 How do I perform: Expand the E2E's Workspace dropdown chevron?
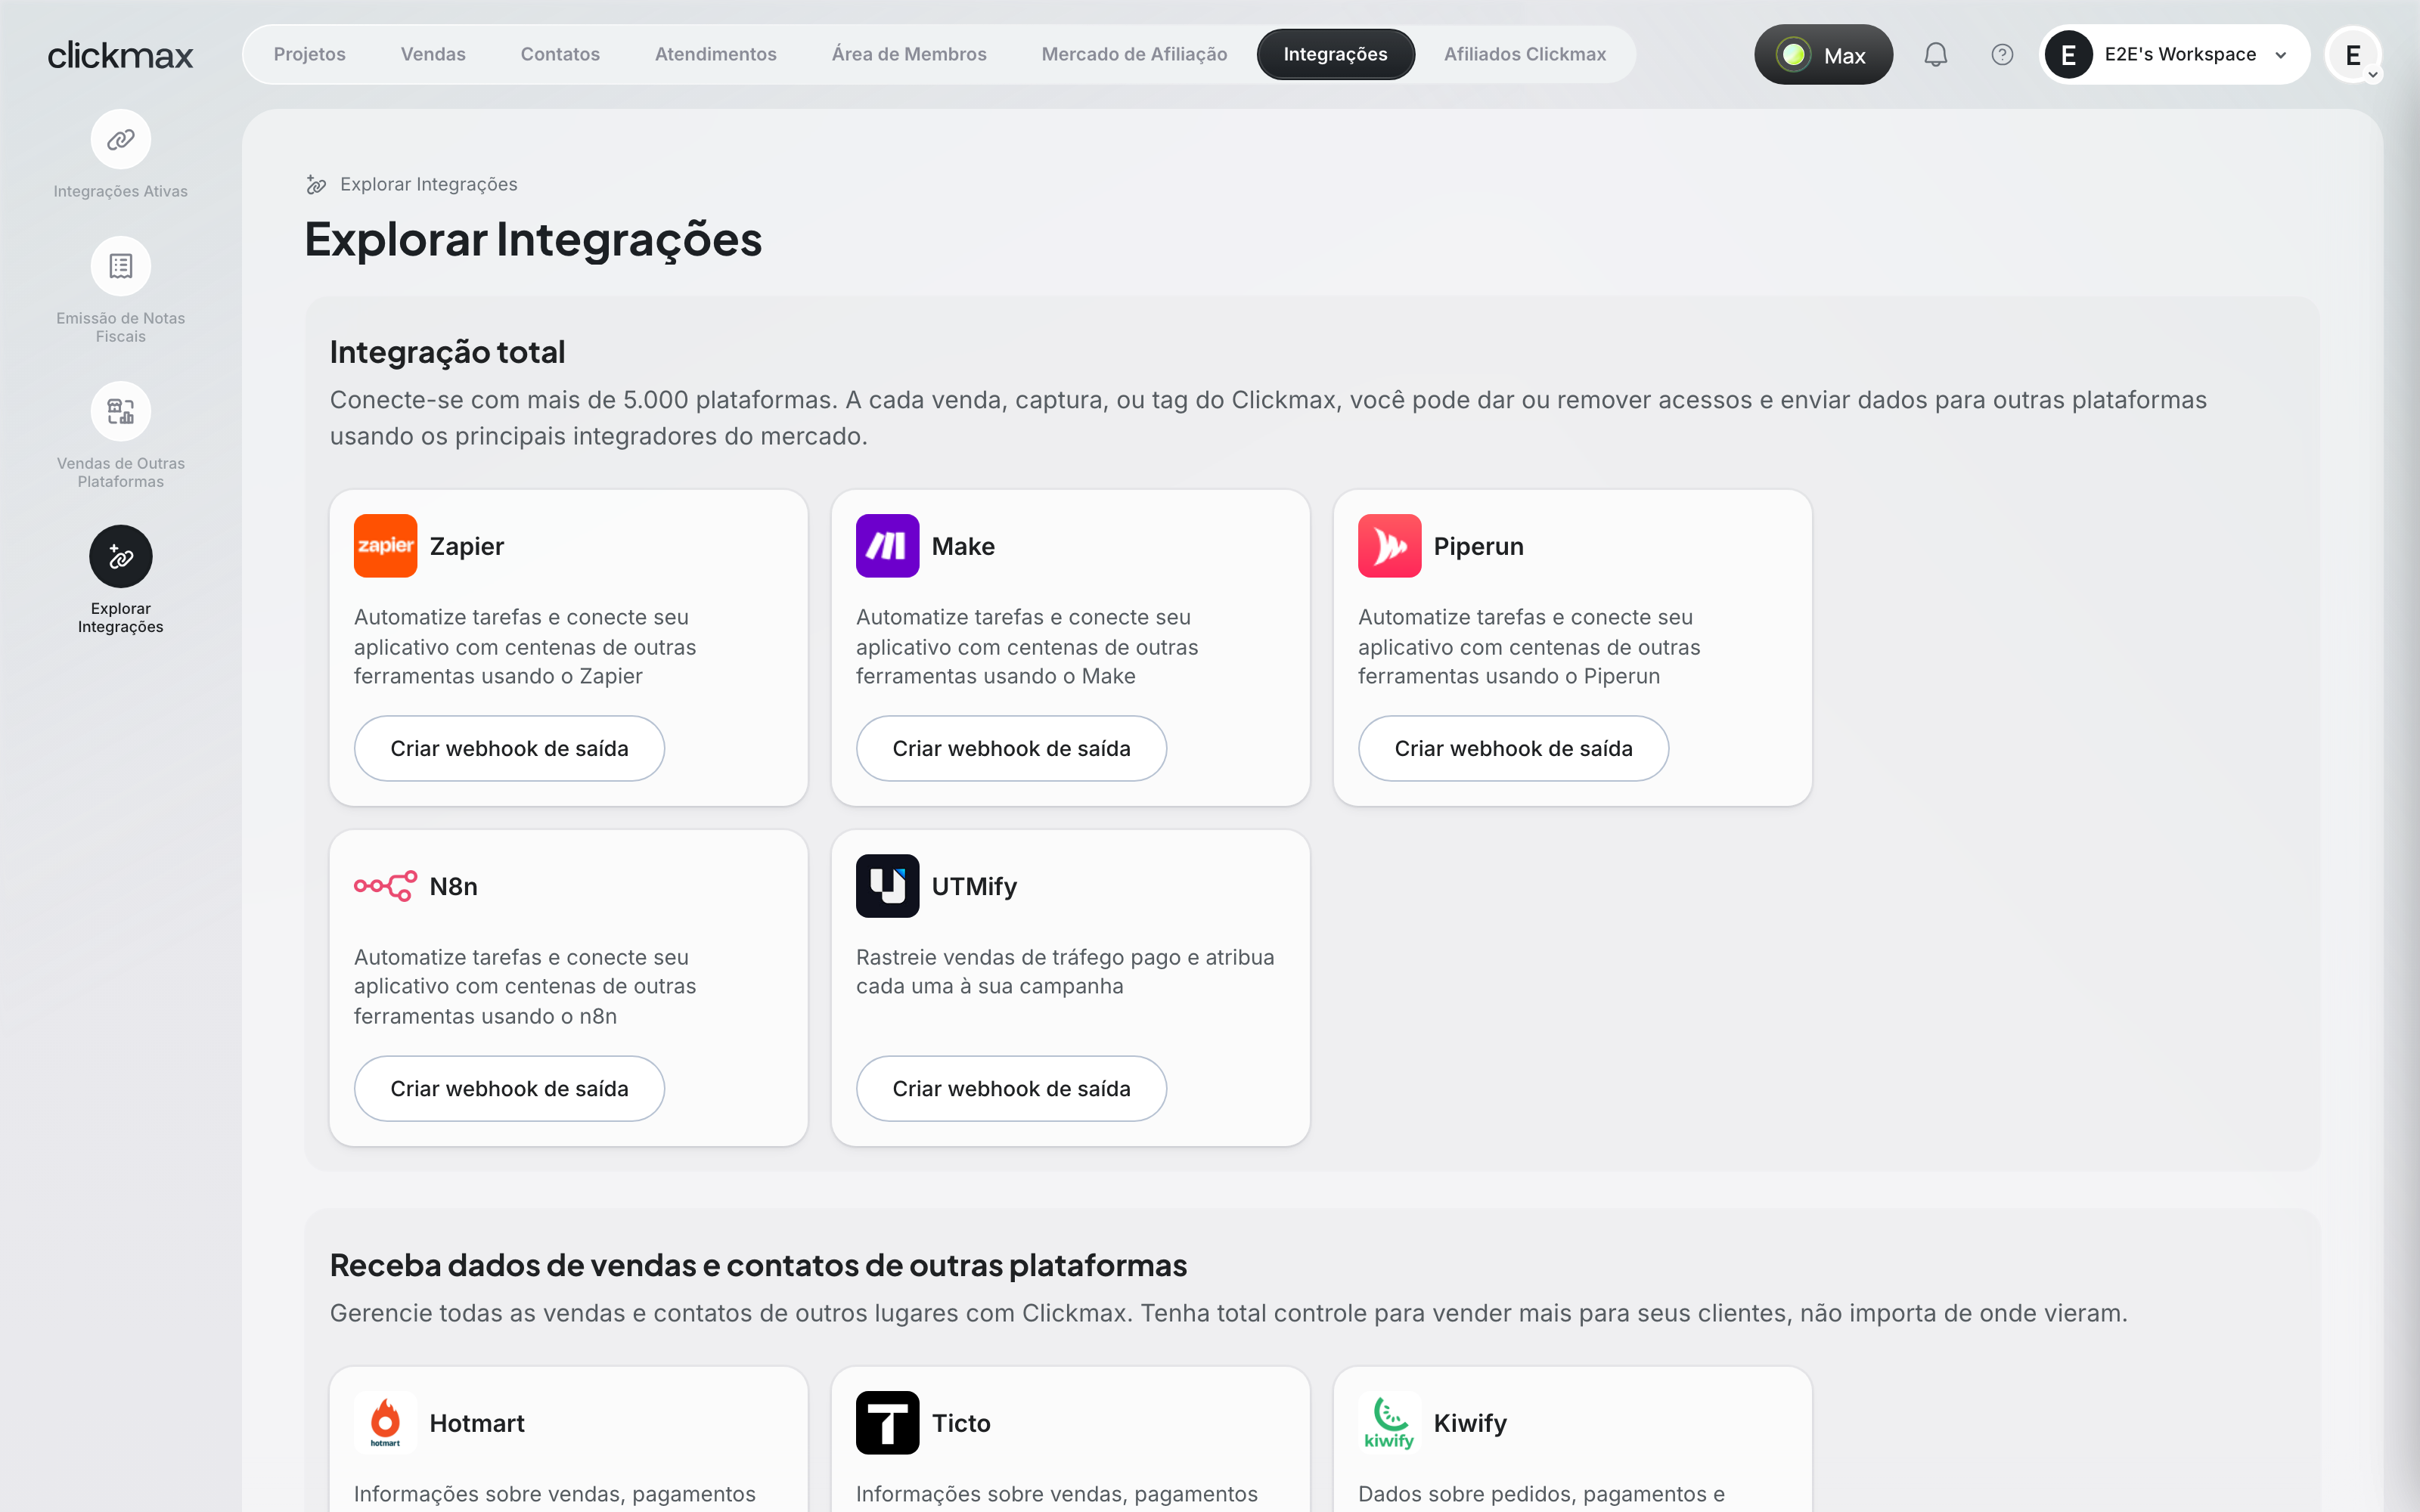coord(2281,55)
